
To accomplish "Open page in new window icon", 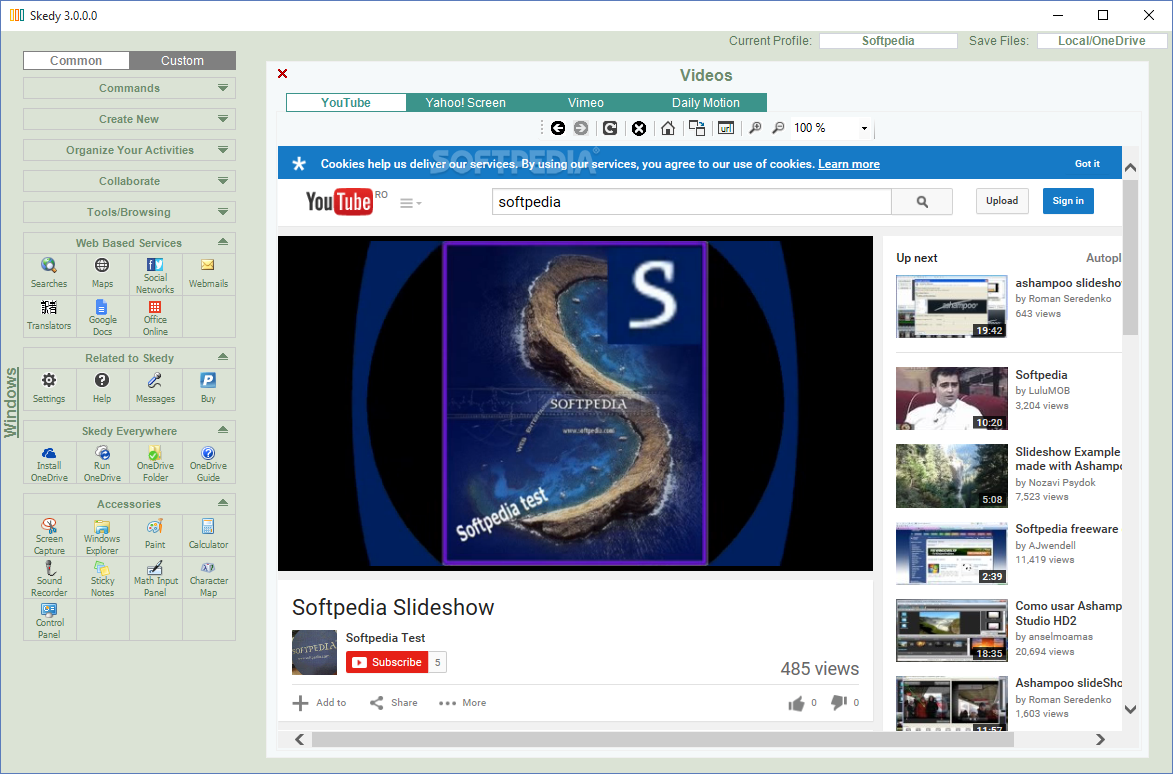I will pos(696,128).
